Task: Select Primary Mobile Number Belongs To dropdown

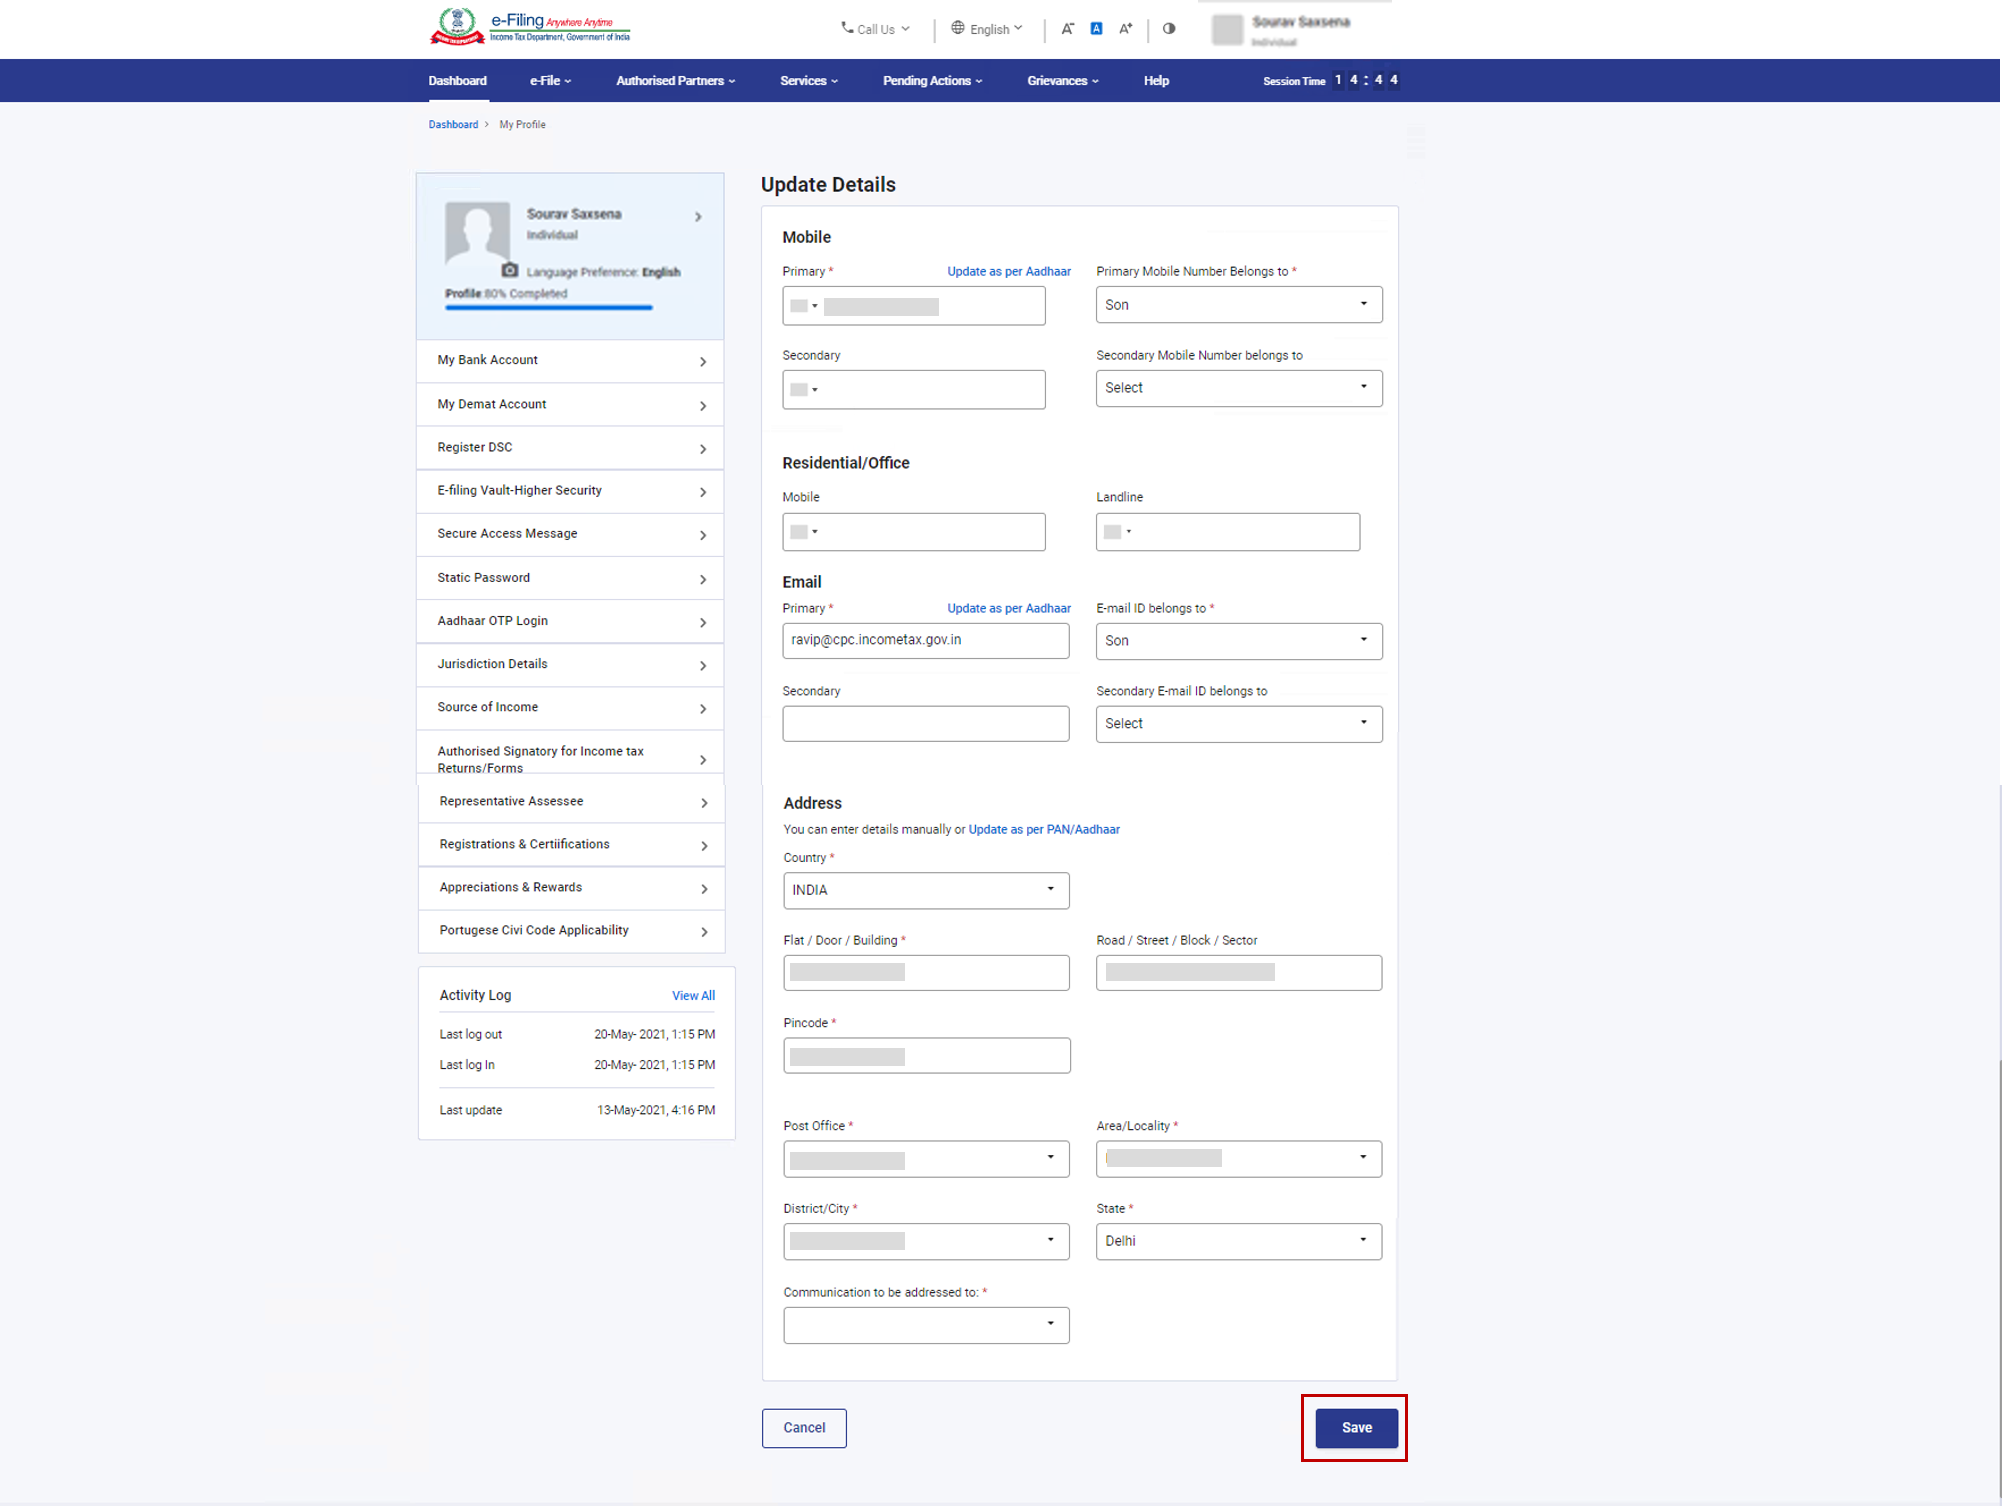Action: click(1238, 304)
